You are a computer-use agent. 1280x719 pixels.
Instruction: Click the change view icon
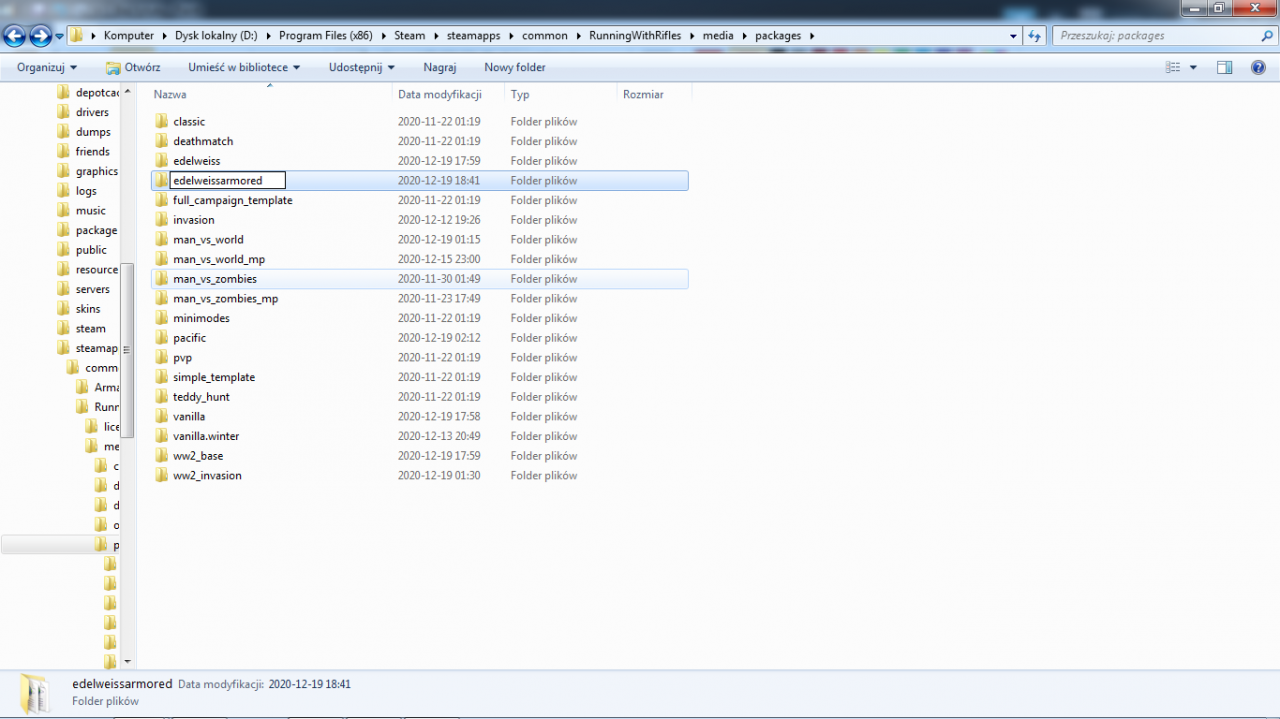[1173, 67]
